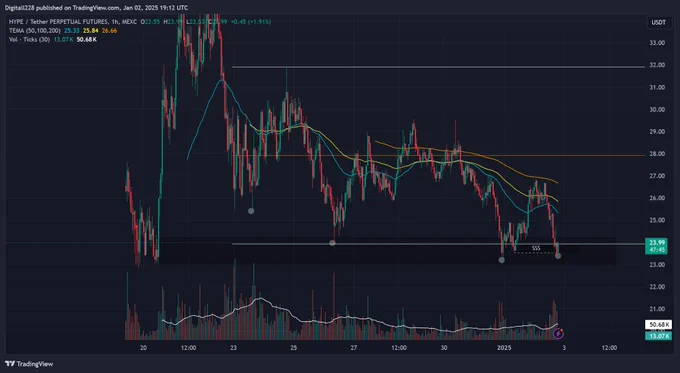Click the 20 date label on time axis

point(144,348)
